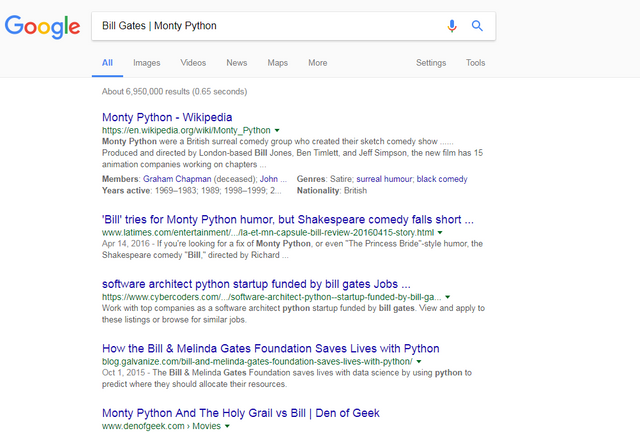Expand dropdown arrow beside the denofgeek.com URL
This screenshot has width=640, height=433.
pos(227,426)
